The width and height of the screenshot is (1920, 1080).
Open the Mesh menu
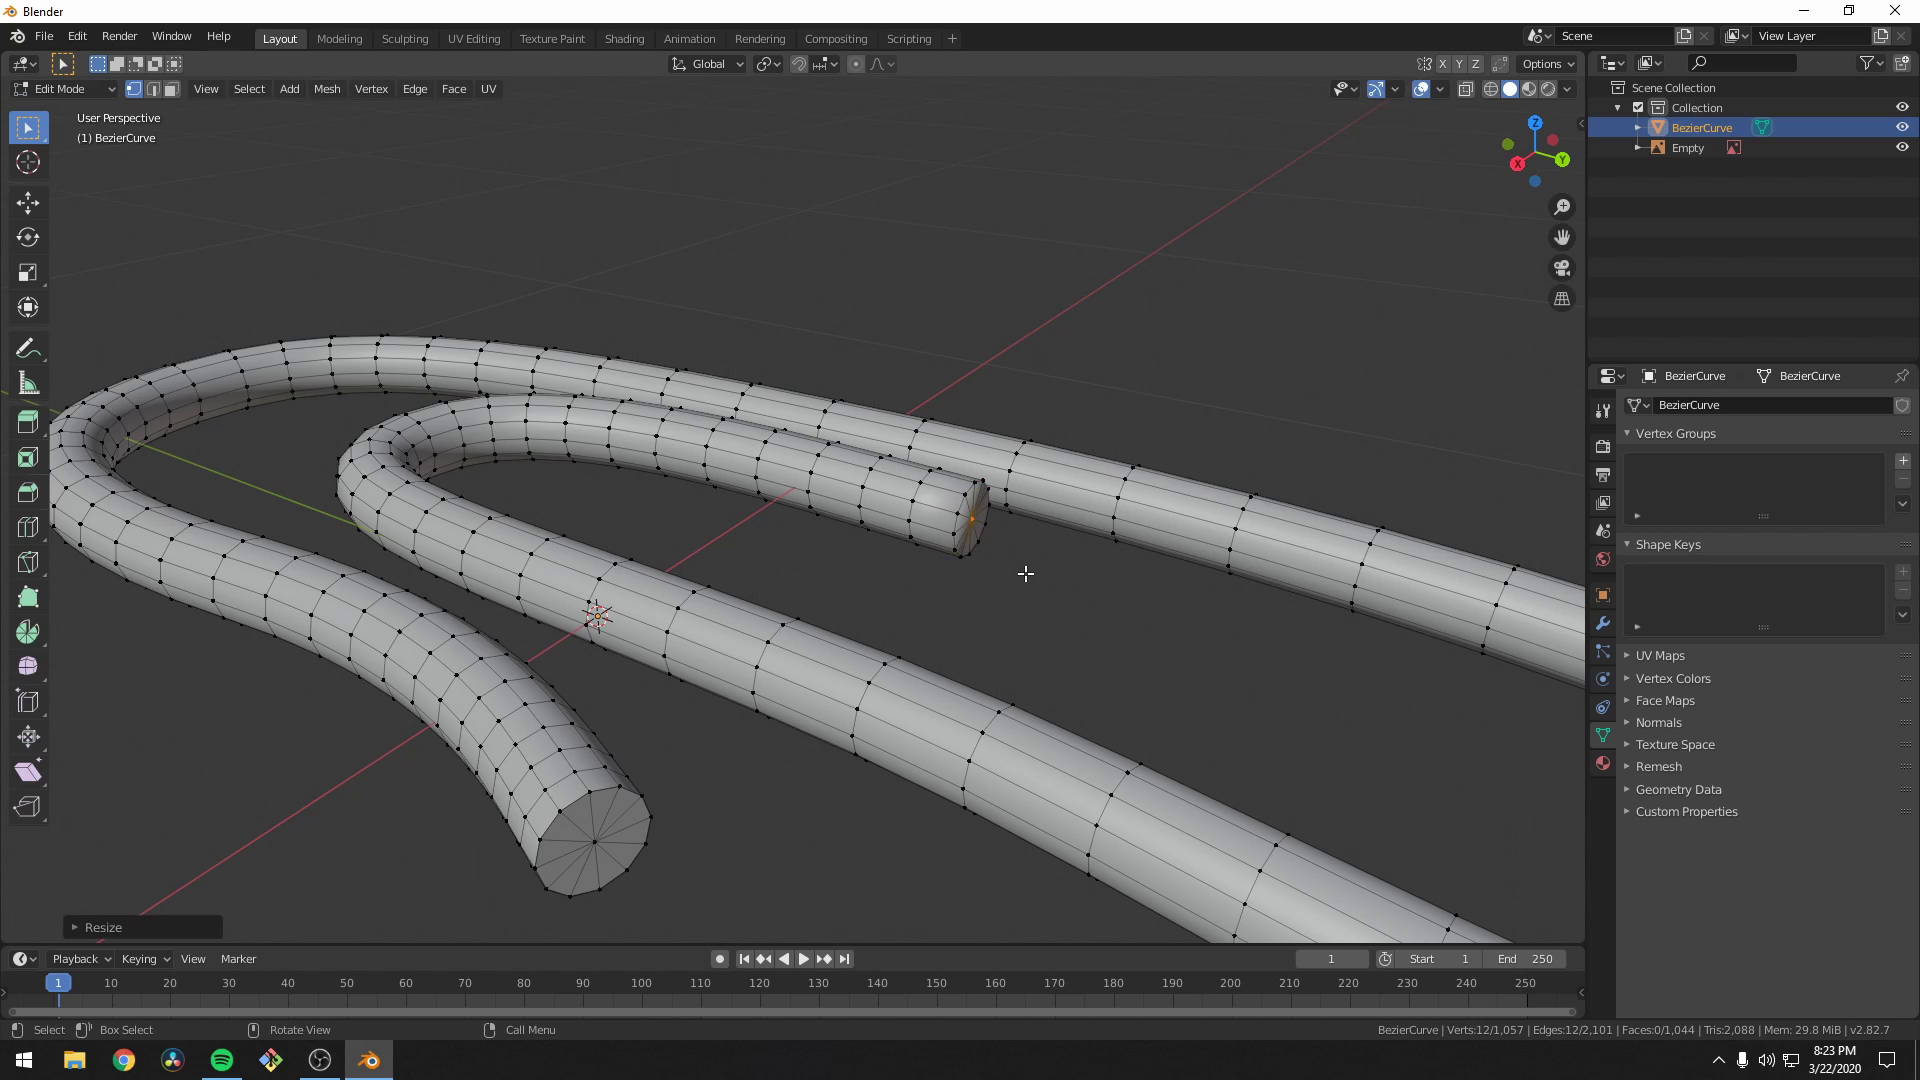pyautogui.click(x=327, y=88)
